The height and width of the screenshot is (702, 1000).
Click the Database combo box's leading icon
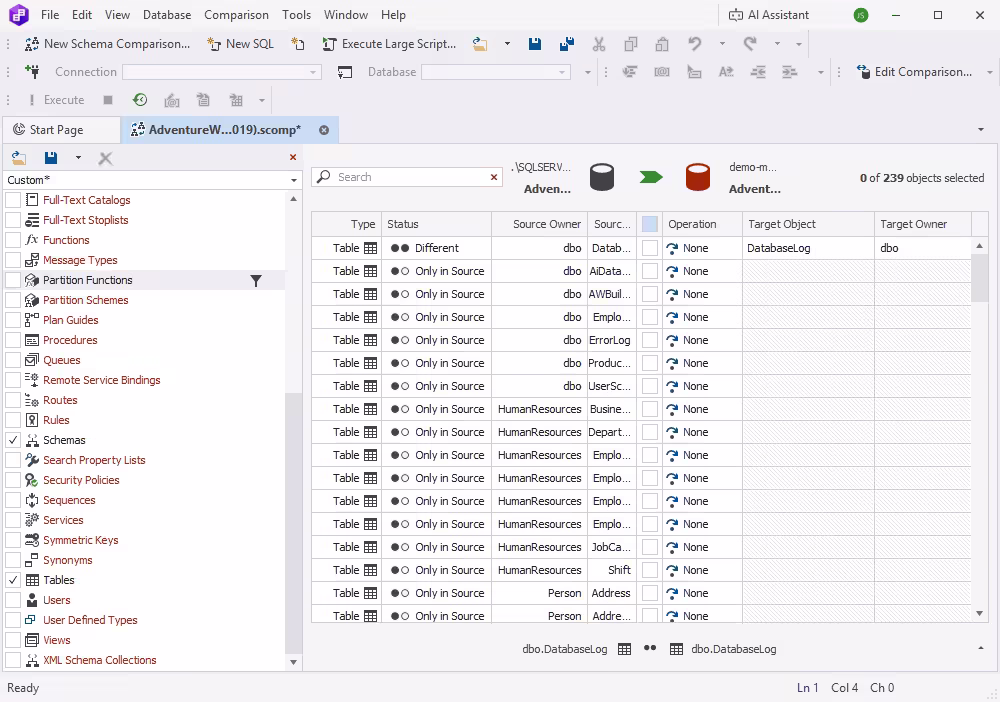(x=344, y=72)
